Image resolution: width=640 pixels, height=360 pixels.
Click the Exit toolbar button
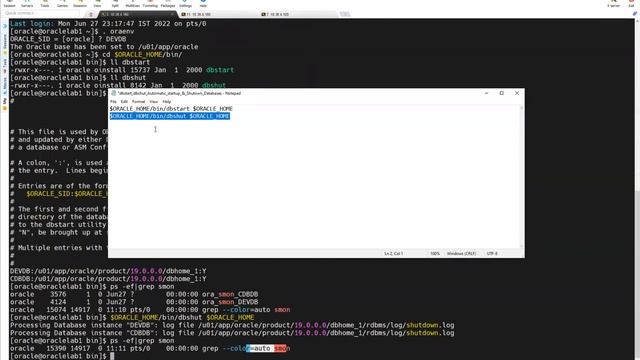[631, 4]
